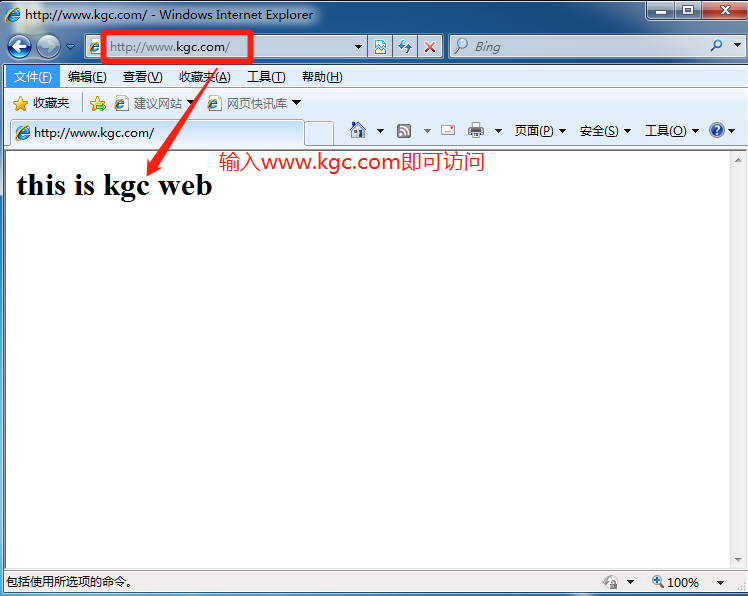The width and height of the screenshot is (748, 596).
Task: Expand the Home button dropdown arrow
Action: click(x=380, y=131)
